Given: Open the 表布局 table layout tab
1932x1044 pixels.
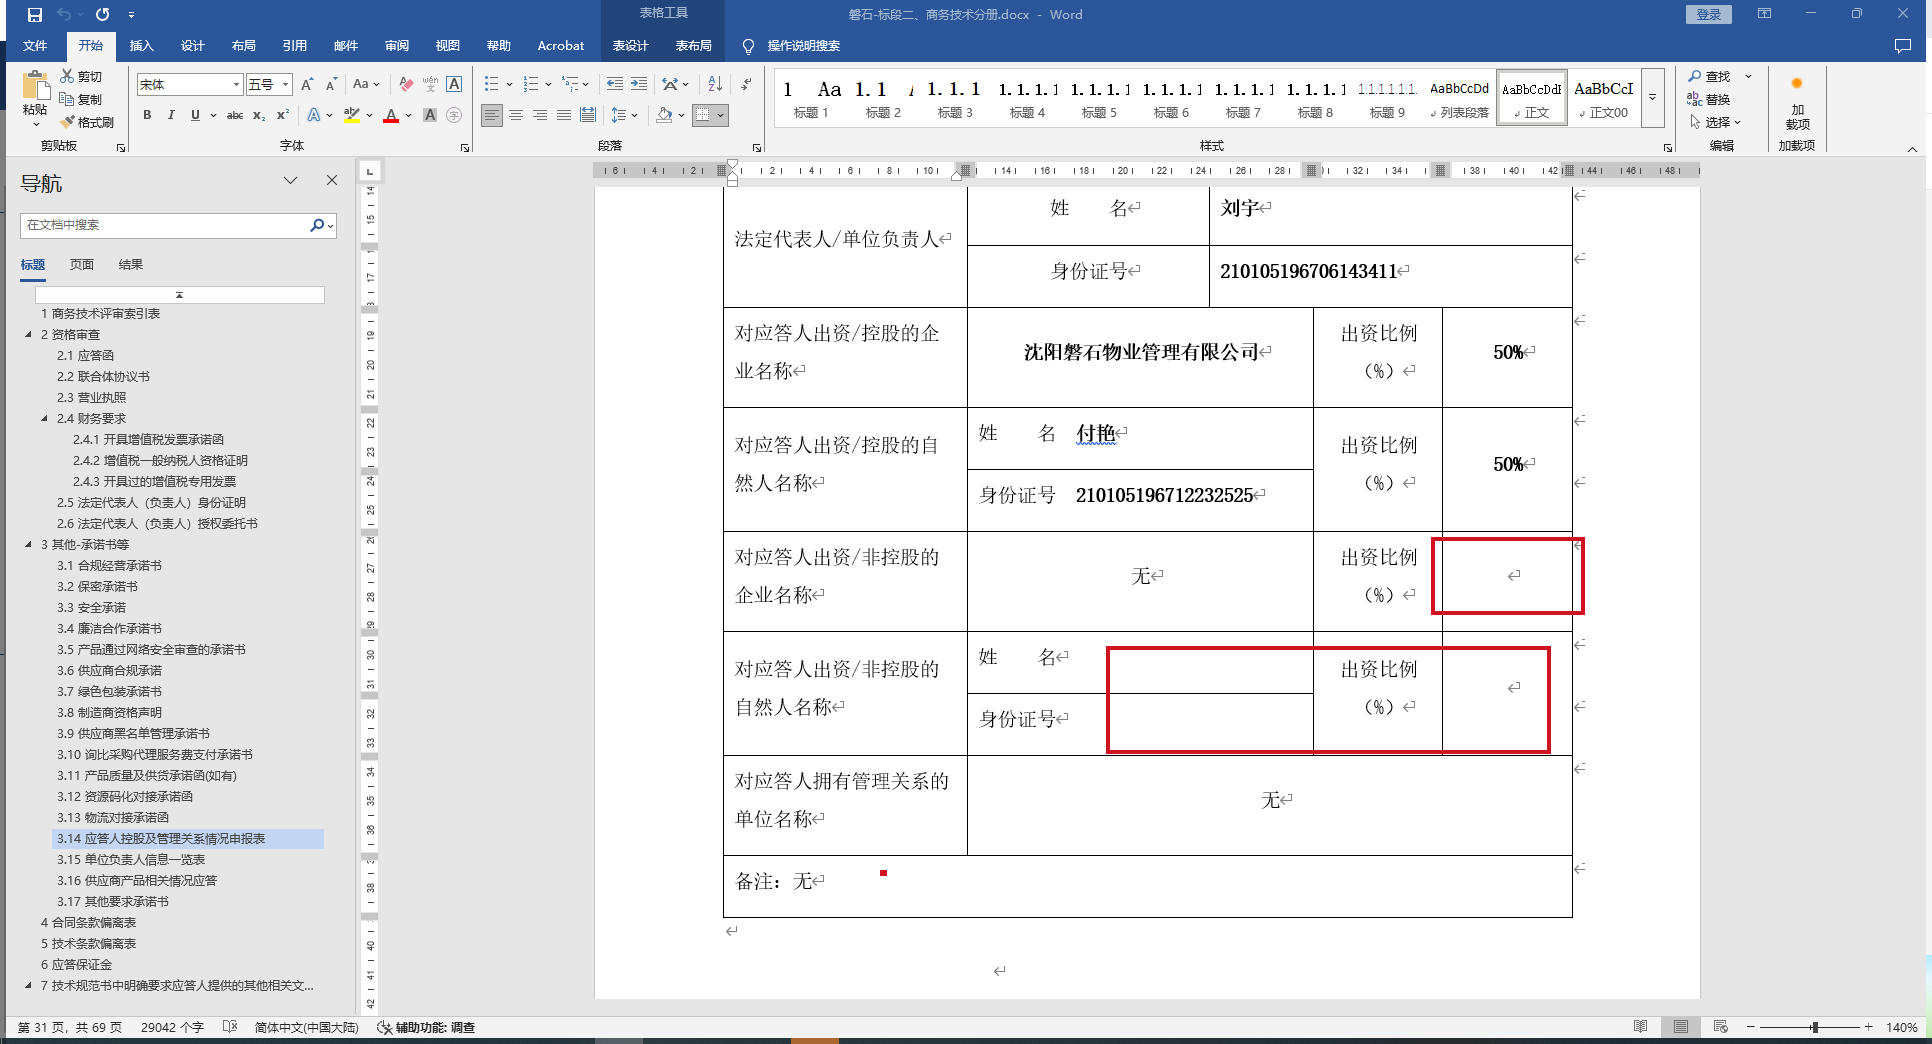Looking at the screenshot, I should tap(694, 46).
